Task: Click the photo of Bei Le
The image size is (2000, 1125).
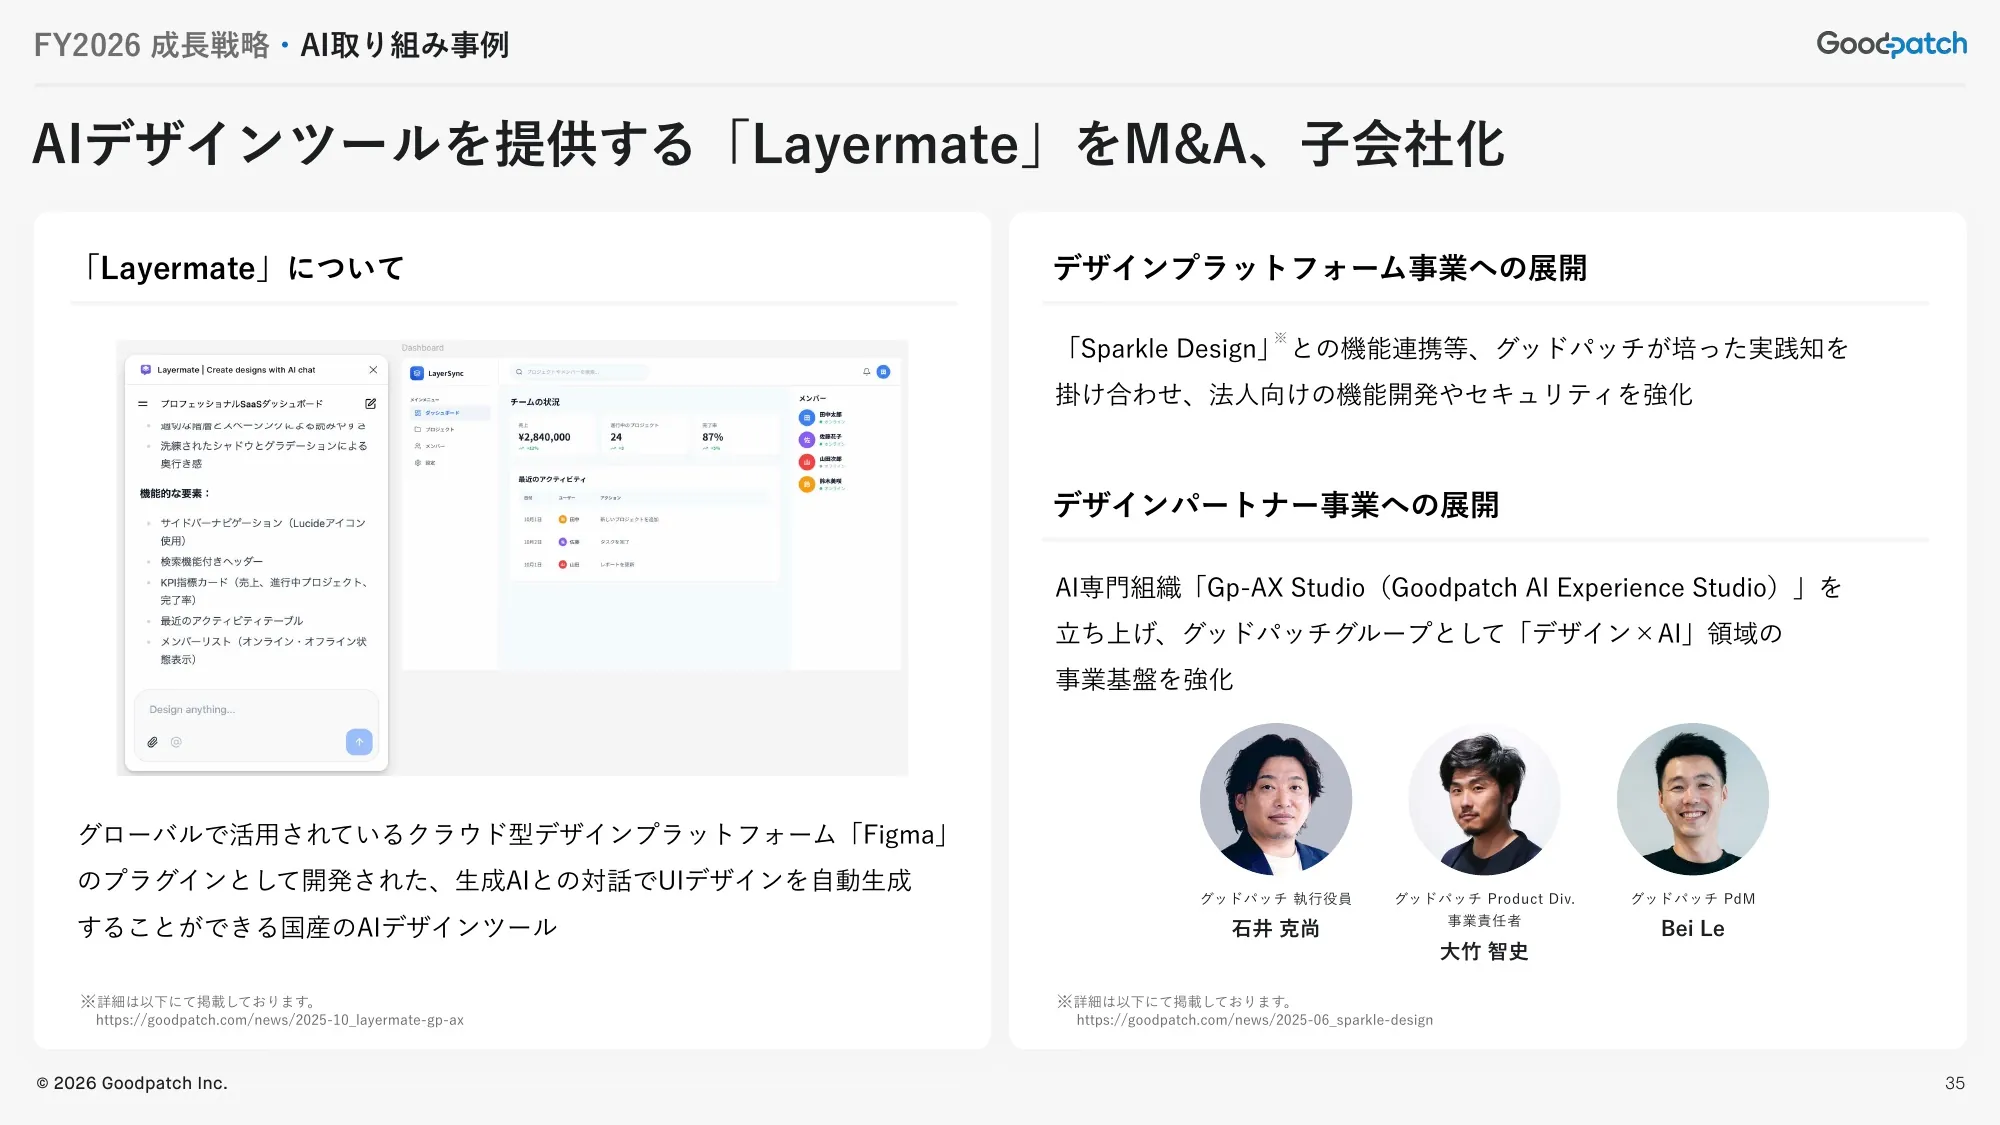Action: point(1693,799)
